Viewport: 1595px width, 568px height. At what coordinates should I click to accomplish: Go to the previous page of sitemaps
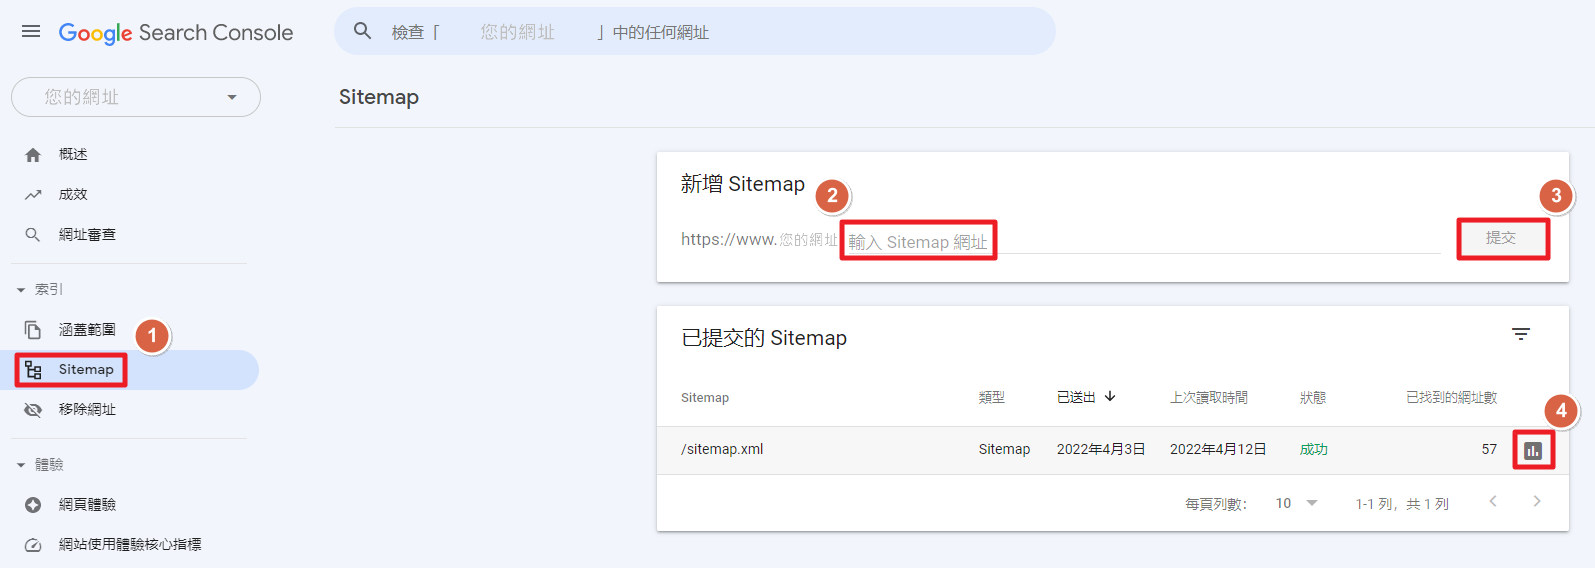[1493, 501]
